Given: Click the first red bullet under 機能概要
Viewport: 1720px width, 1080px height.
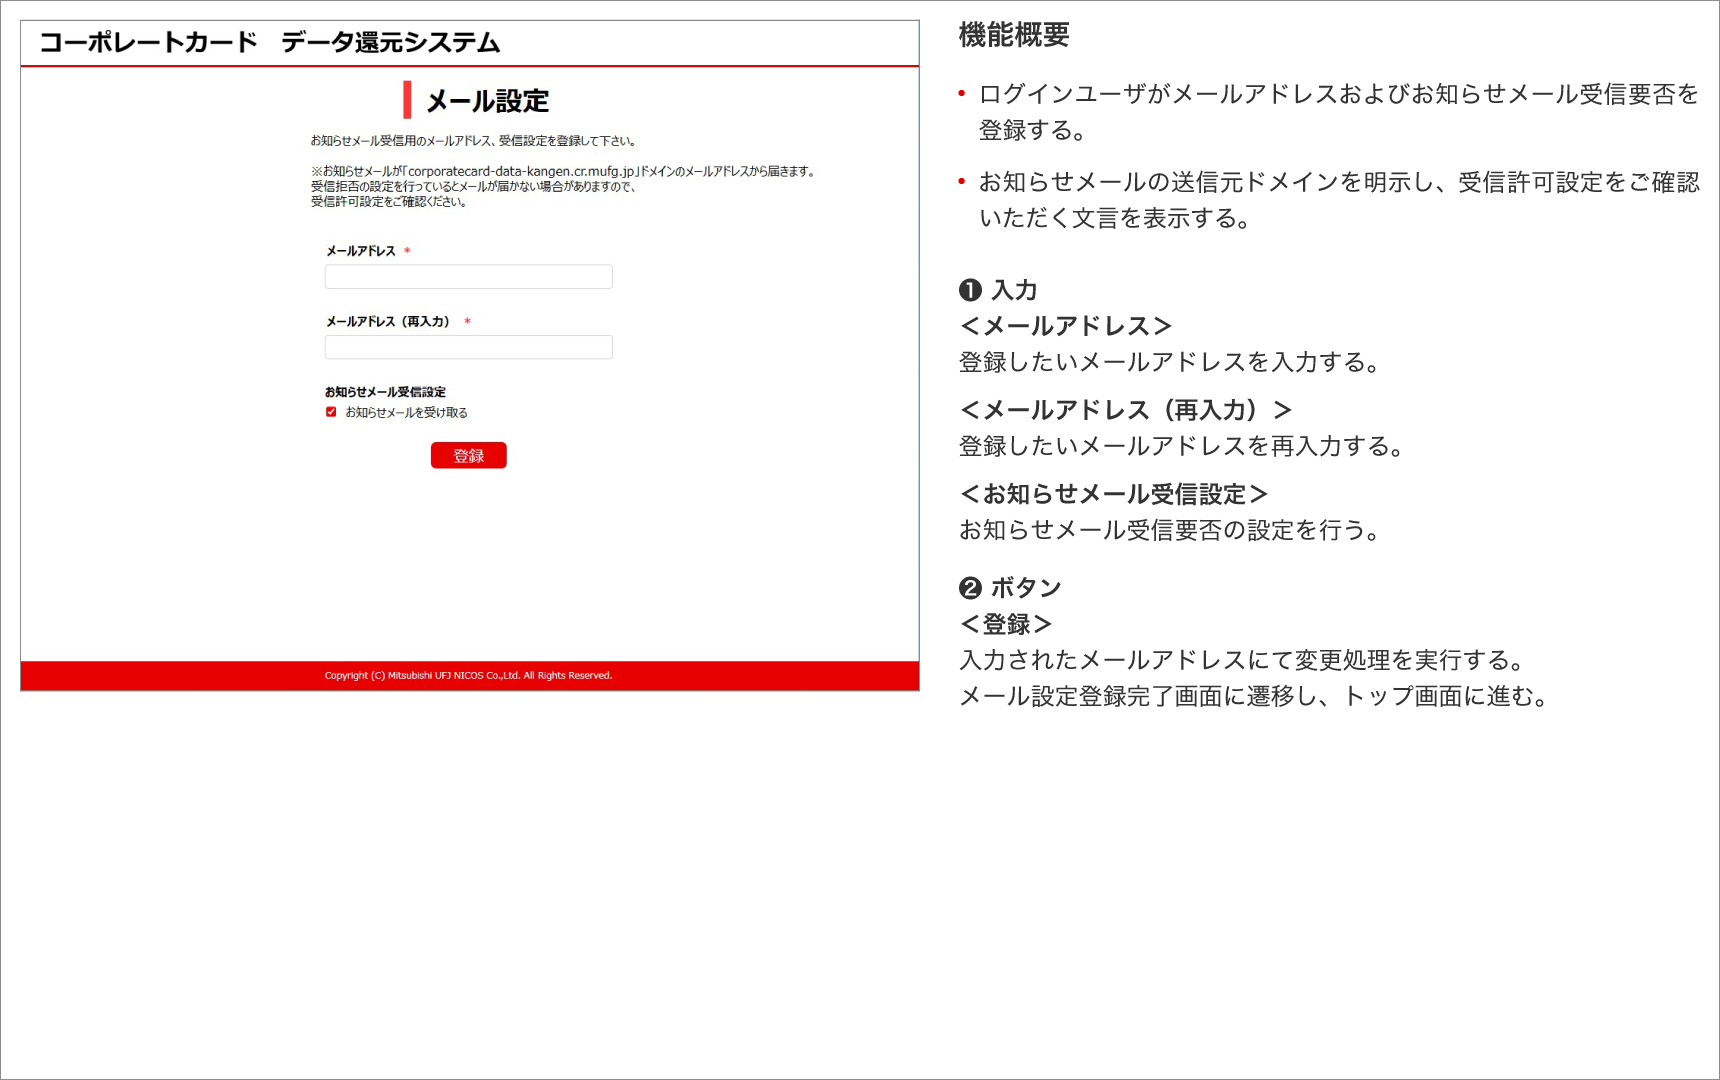Looking at the screenshot, I should (962, 94).
